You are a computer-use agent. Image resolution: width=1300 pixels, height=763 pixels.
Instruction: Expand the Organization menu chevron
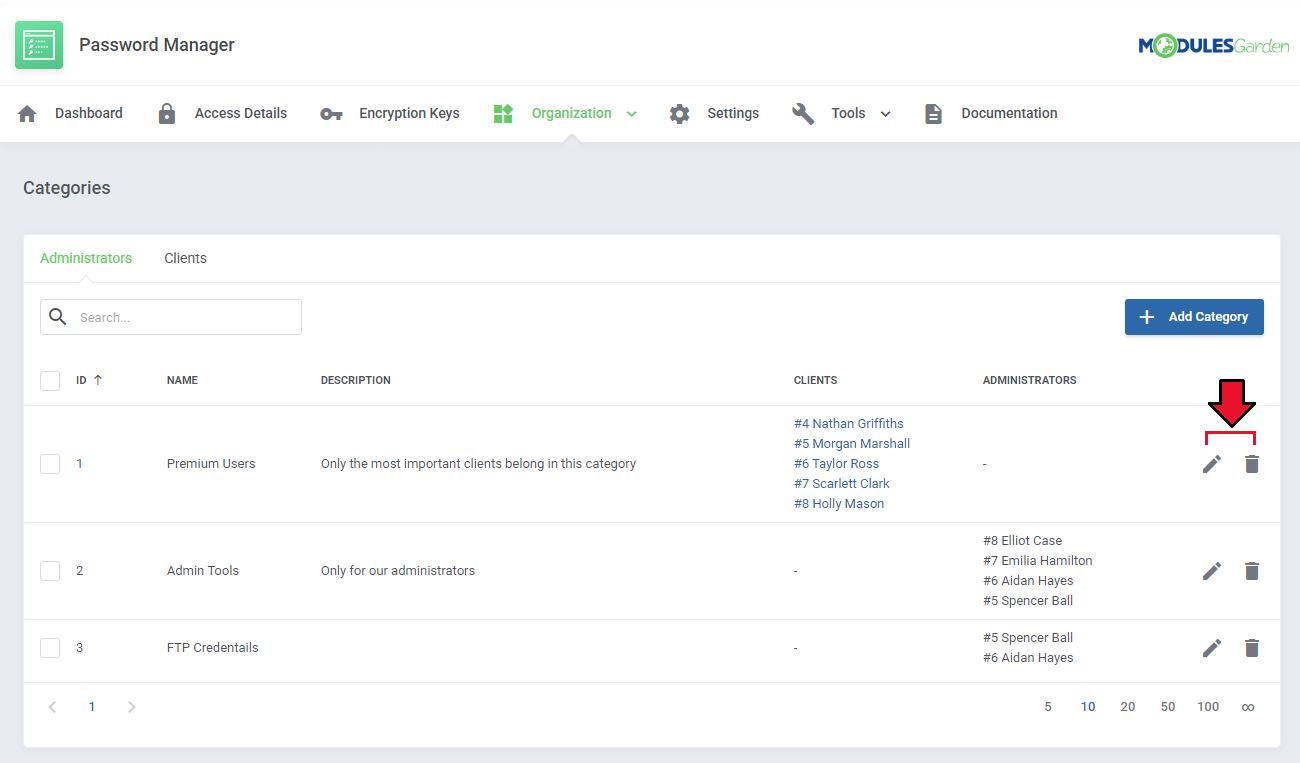[631, 114]
